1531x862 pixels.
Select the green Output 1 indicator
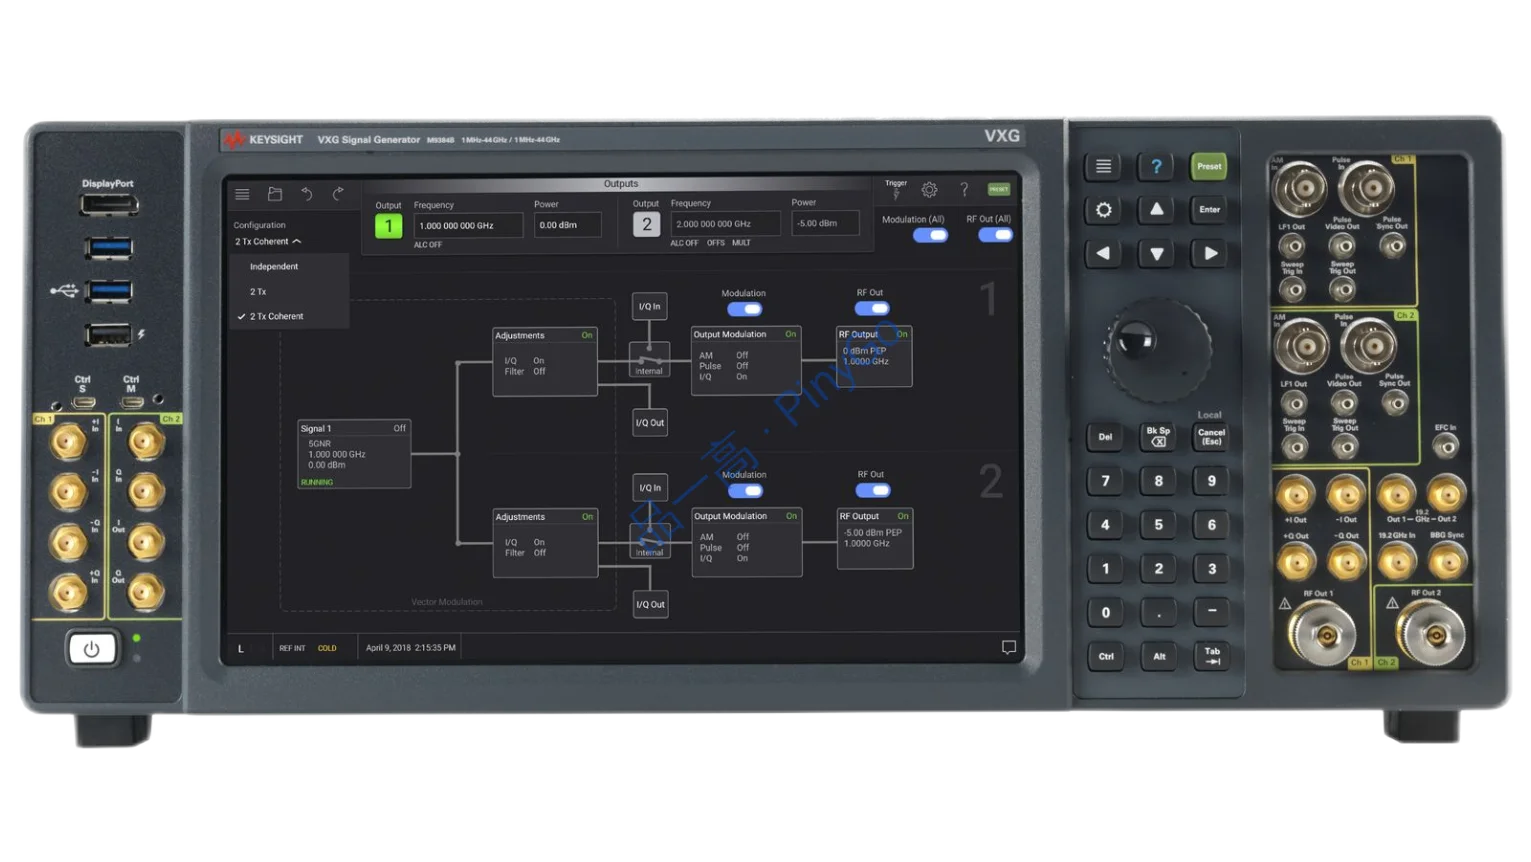(388, 226)
